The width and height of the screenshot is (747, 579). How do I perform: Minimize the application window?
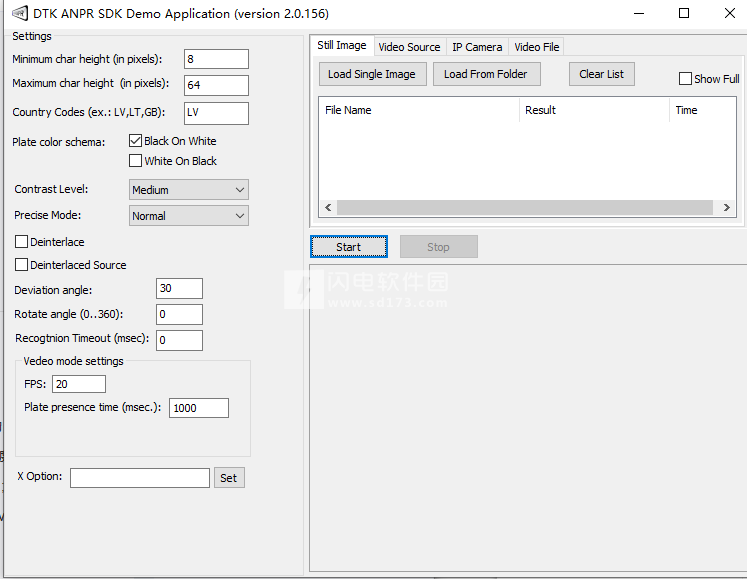639,13
